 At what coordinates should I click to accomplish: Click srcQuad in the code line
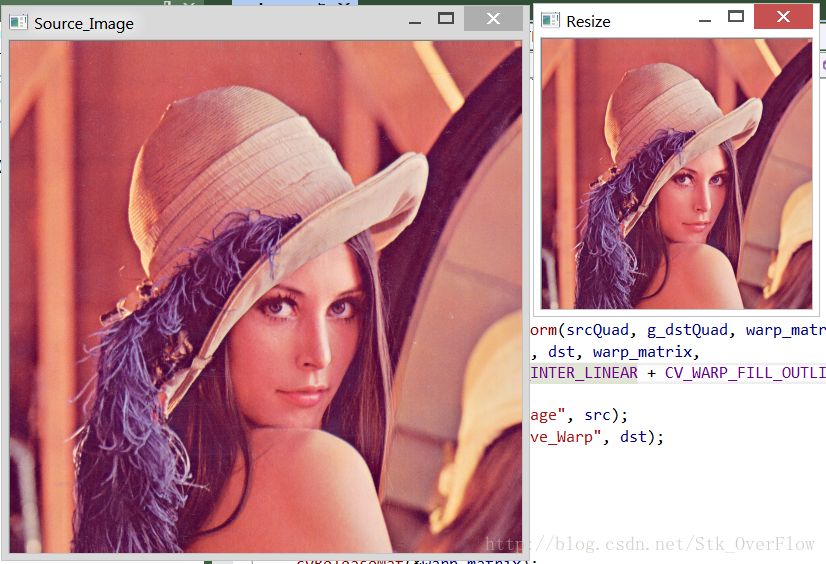(597, 330)
